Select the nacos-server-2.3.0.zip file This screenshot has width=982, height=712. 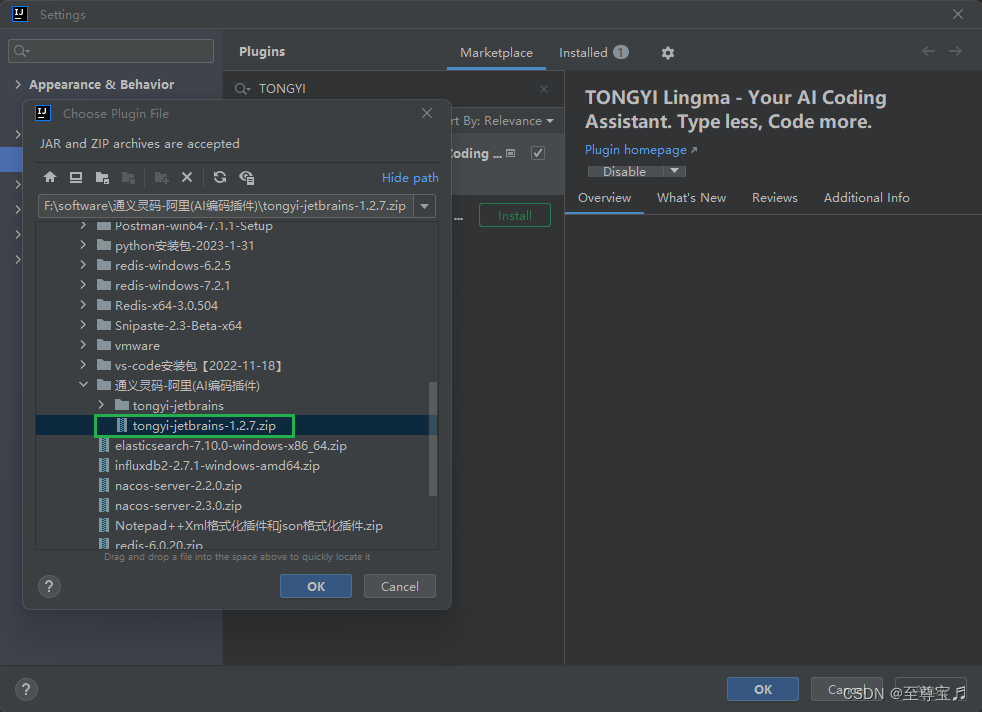coord(178,506)
